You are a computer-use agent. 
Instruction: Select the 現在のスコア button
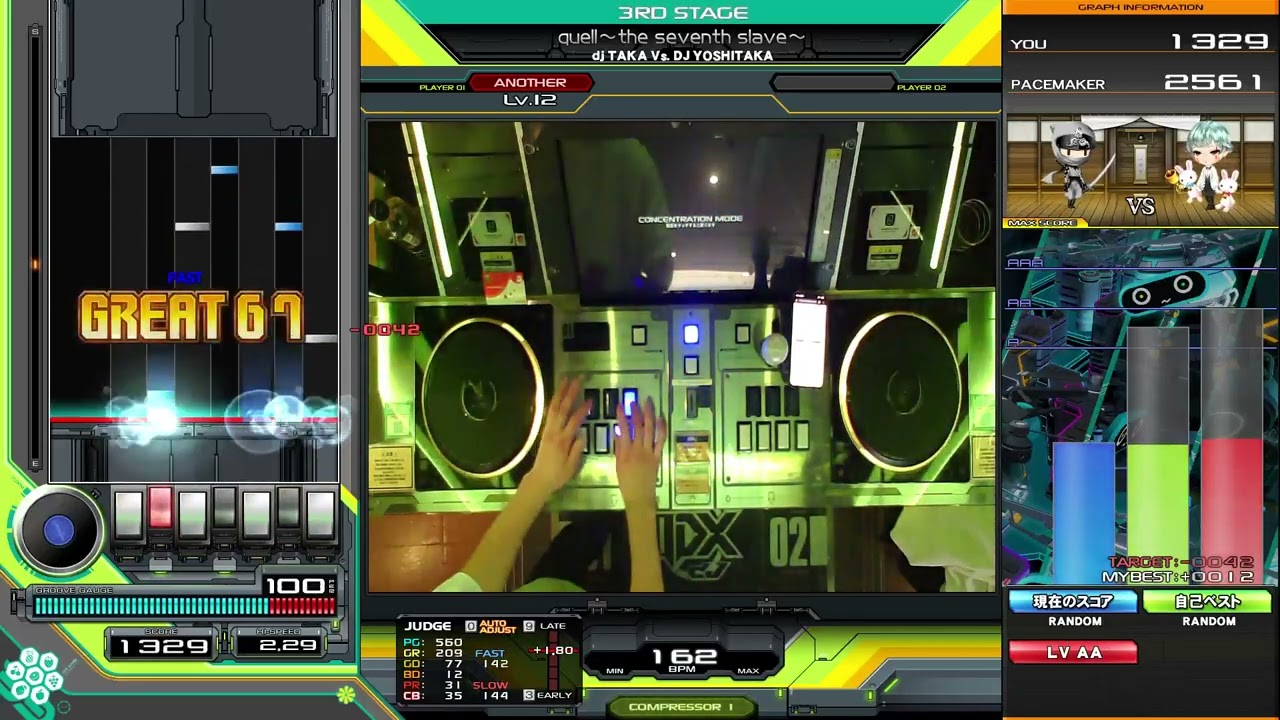pos(1073,601)
